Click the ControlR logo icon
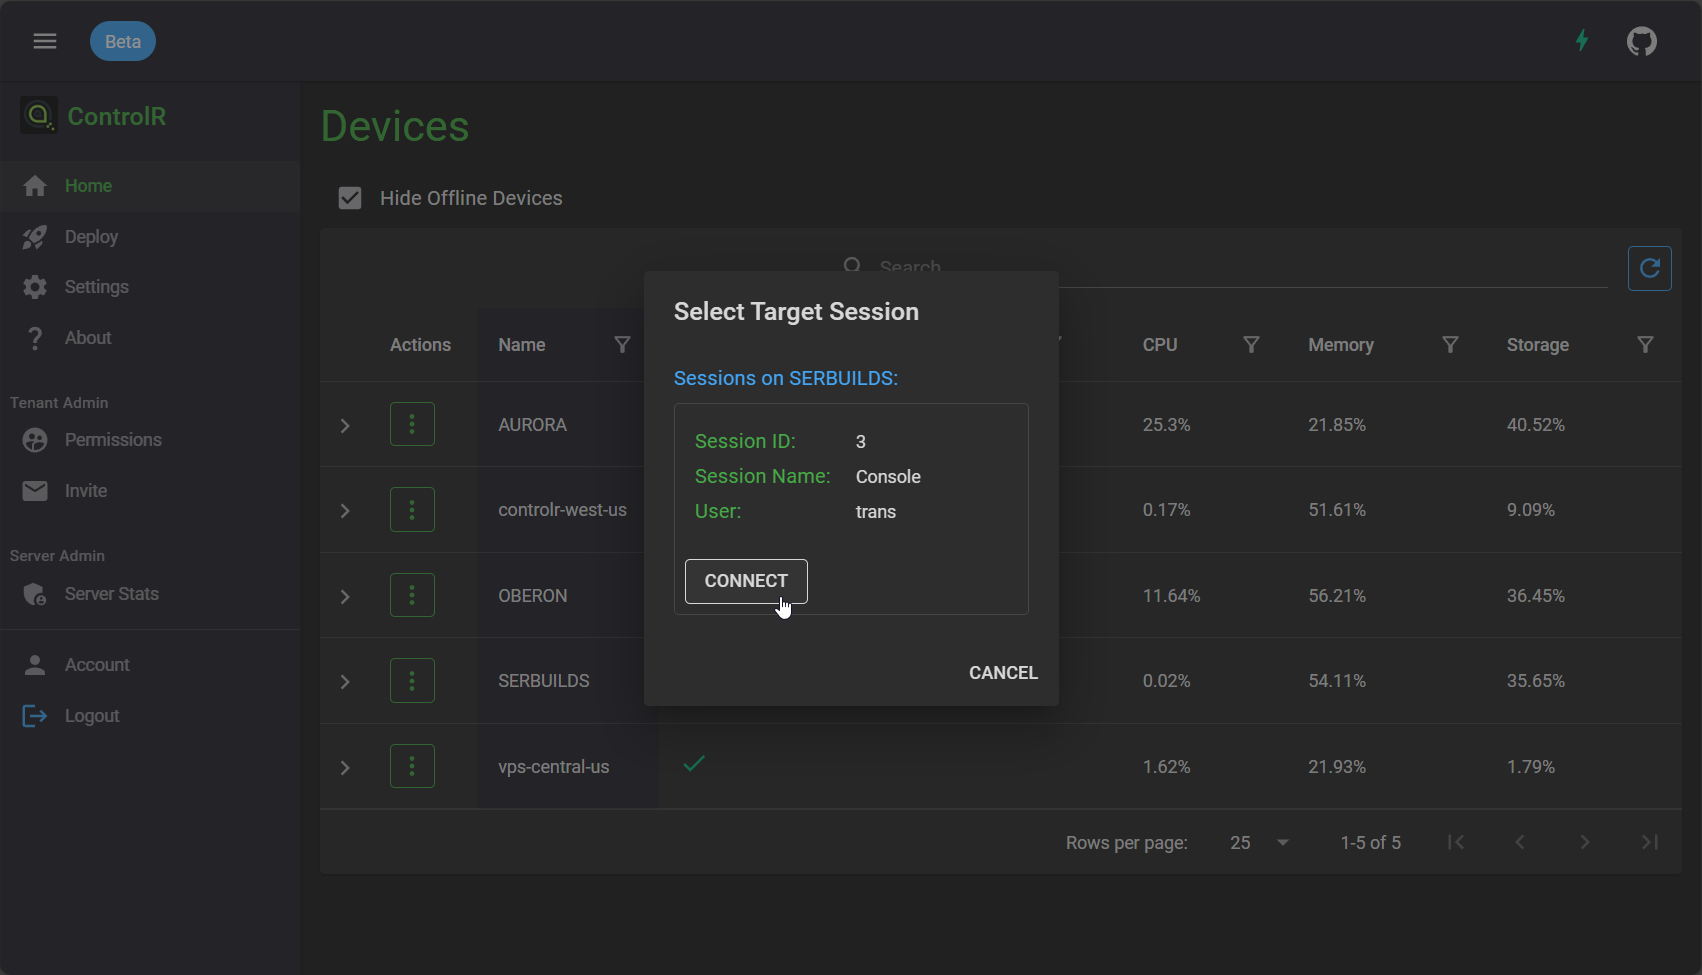 [x=39, y=116]
